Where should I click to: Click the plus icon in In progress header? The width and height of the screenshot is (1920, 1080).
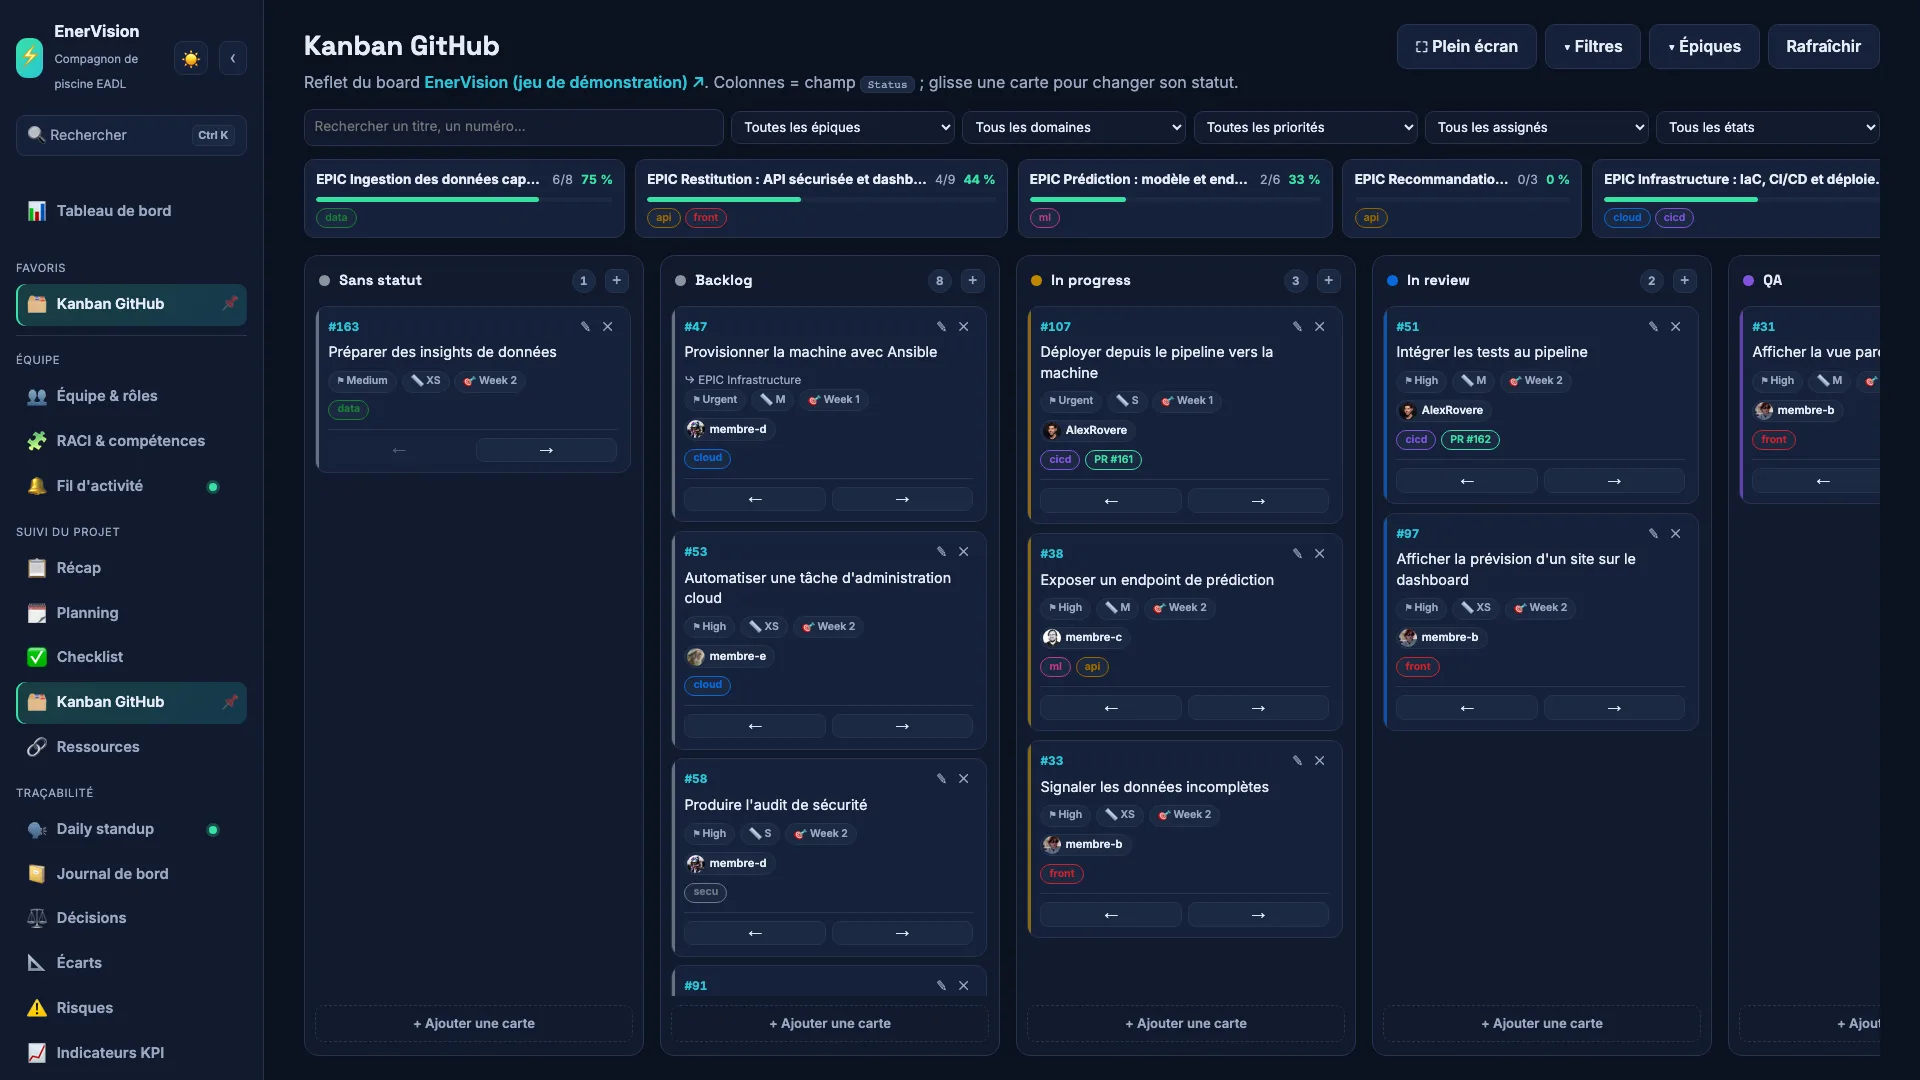pos(1329,281)
